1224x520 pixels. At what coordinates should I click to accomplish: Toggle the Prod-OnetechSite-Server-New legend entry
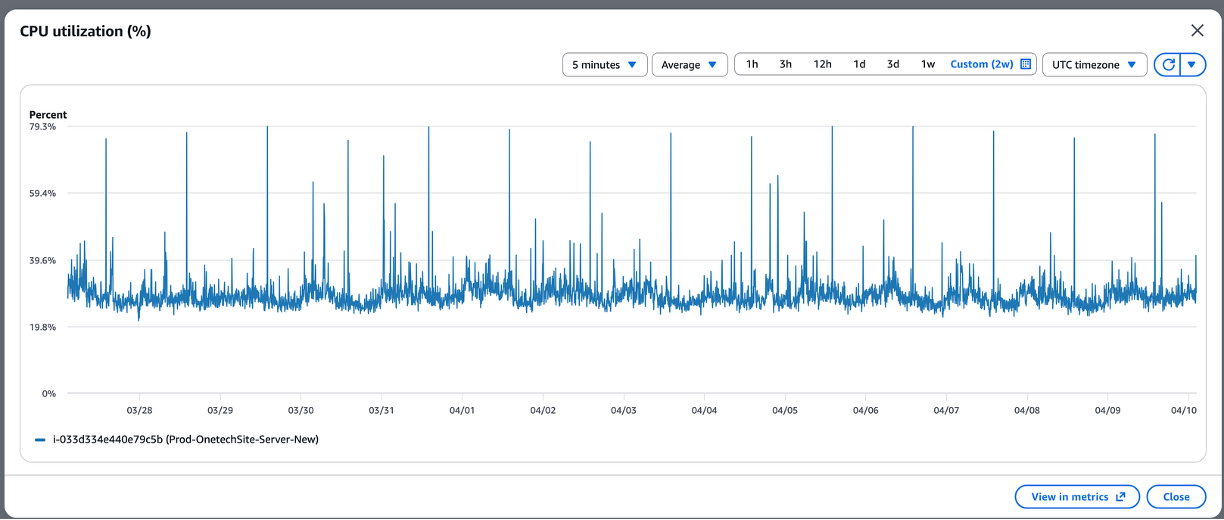pos(185,439)
